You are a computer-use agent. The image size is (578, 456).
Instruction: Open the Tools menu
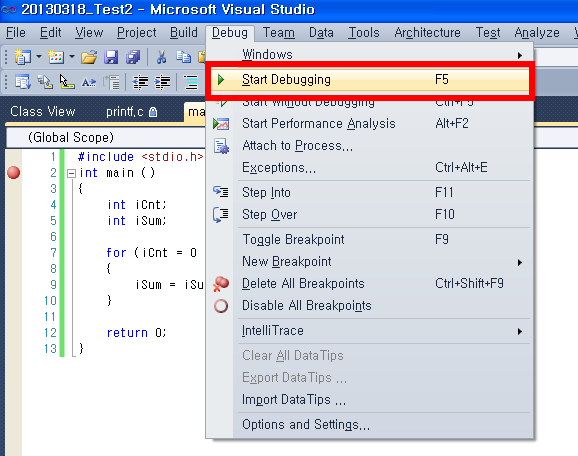364,33
